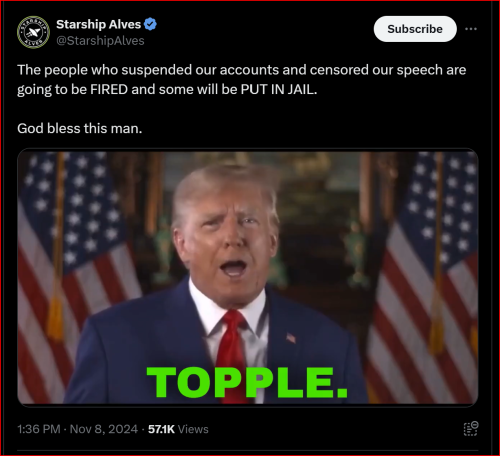
Task: Open the Nov 8, 2024 date link
Action: 104,429
